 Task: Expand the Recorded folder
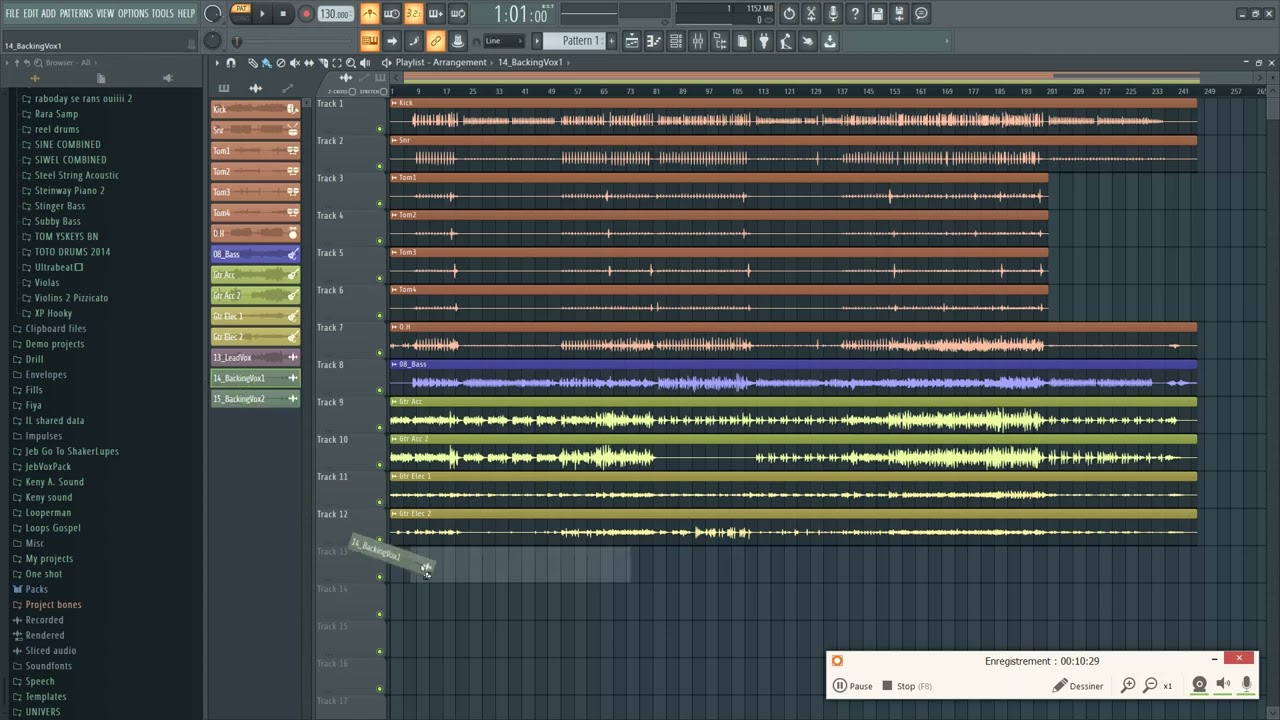pyautogui.click(x=44, y=620)
